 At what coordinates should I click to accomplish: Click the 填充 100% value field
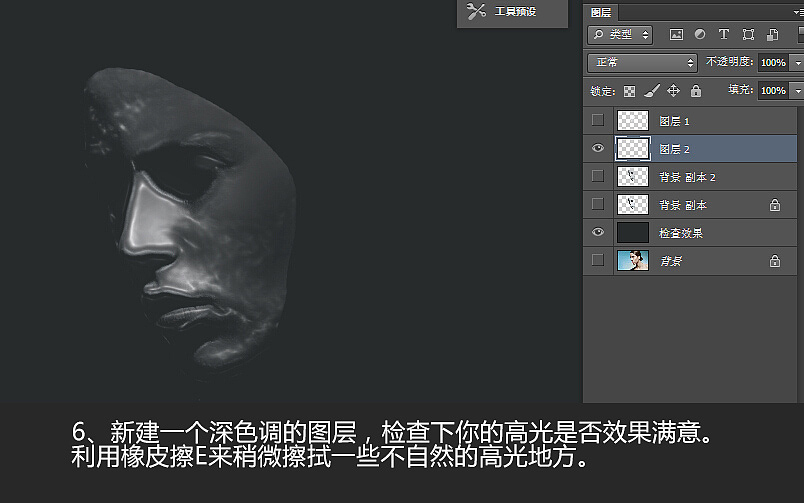773,91
